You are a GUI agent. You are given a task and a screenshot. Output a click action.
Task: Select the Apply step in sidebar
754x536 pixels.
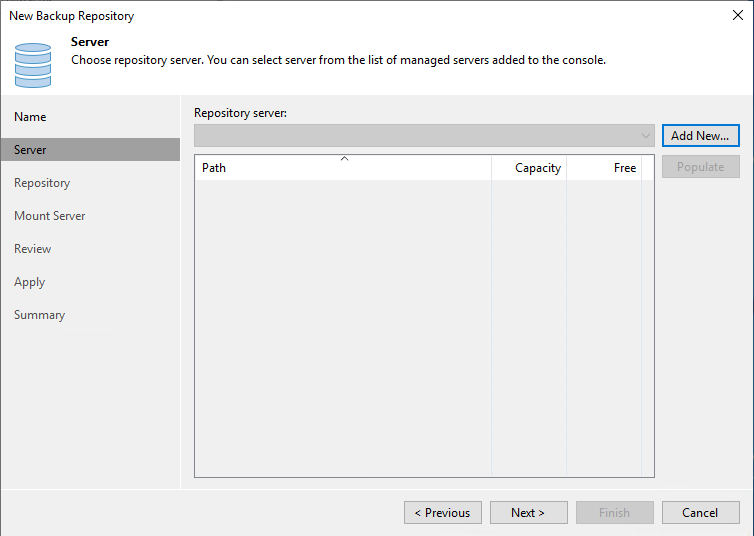point(29,282)
